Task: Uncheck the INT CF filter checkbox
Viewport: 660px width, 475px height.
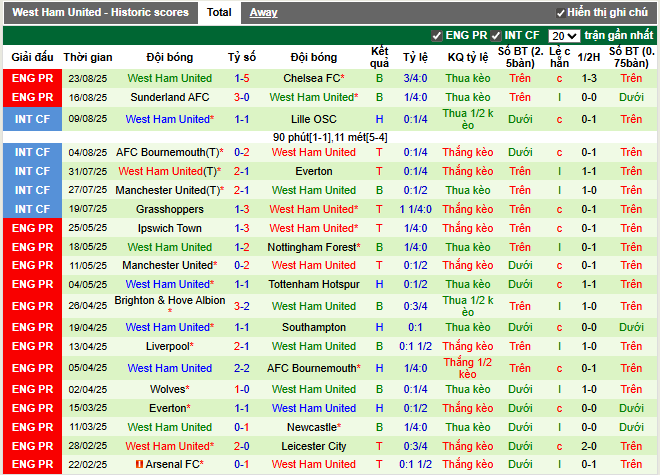Action: coord(496,36)
